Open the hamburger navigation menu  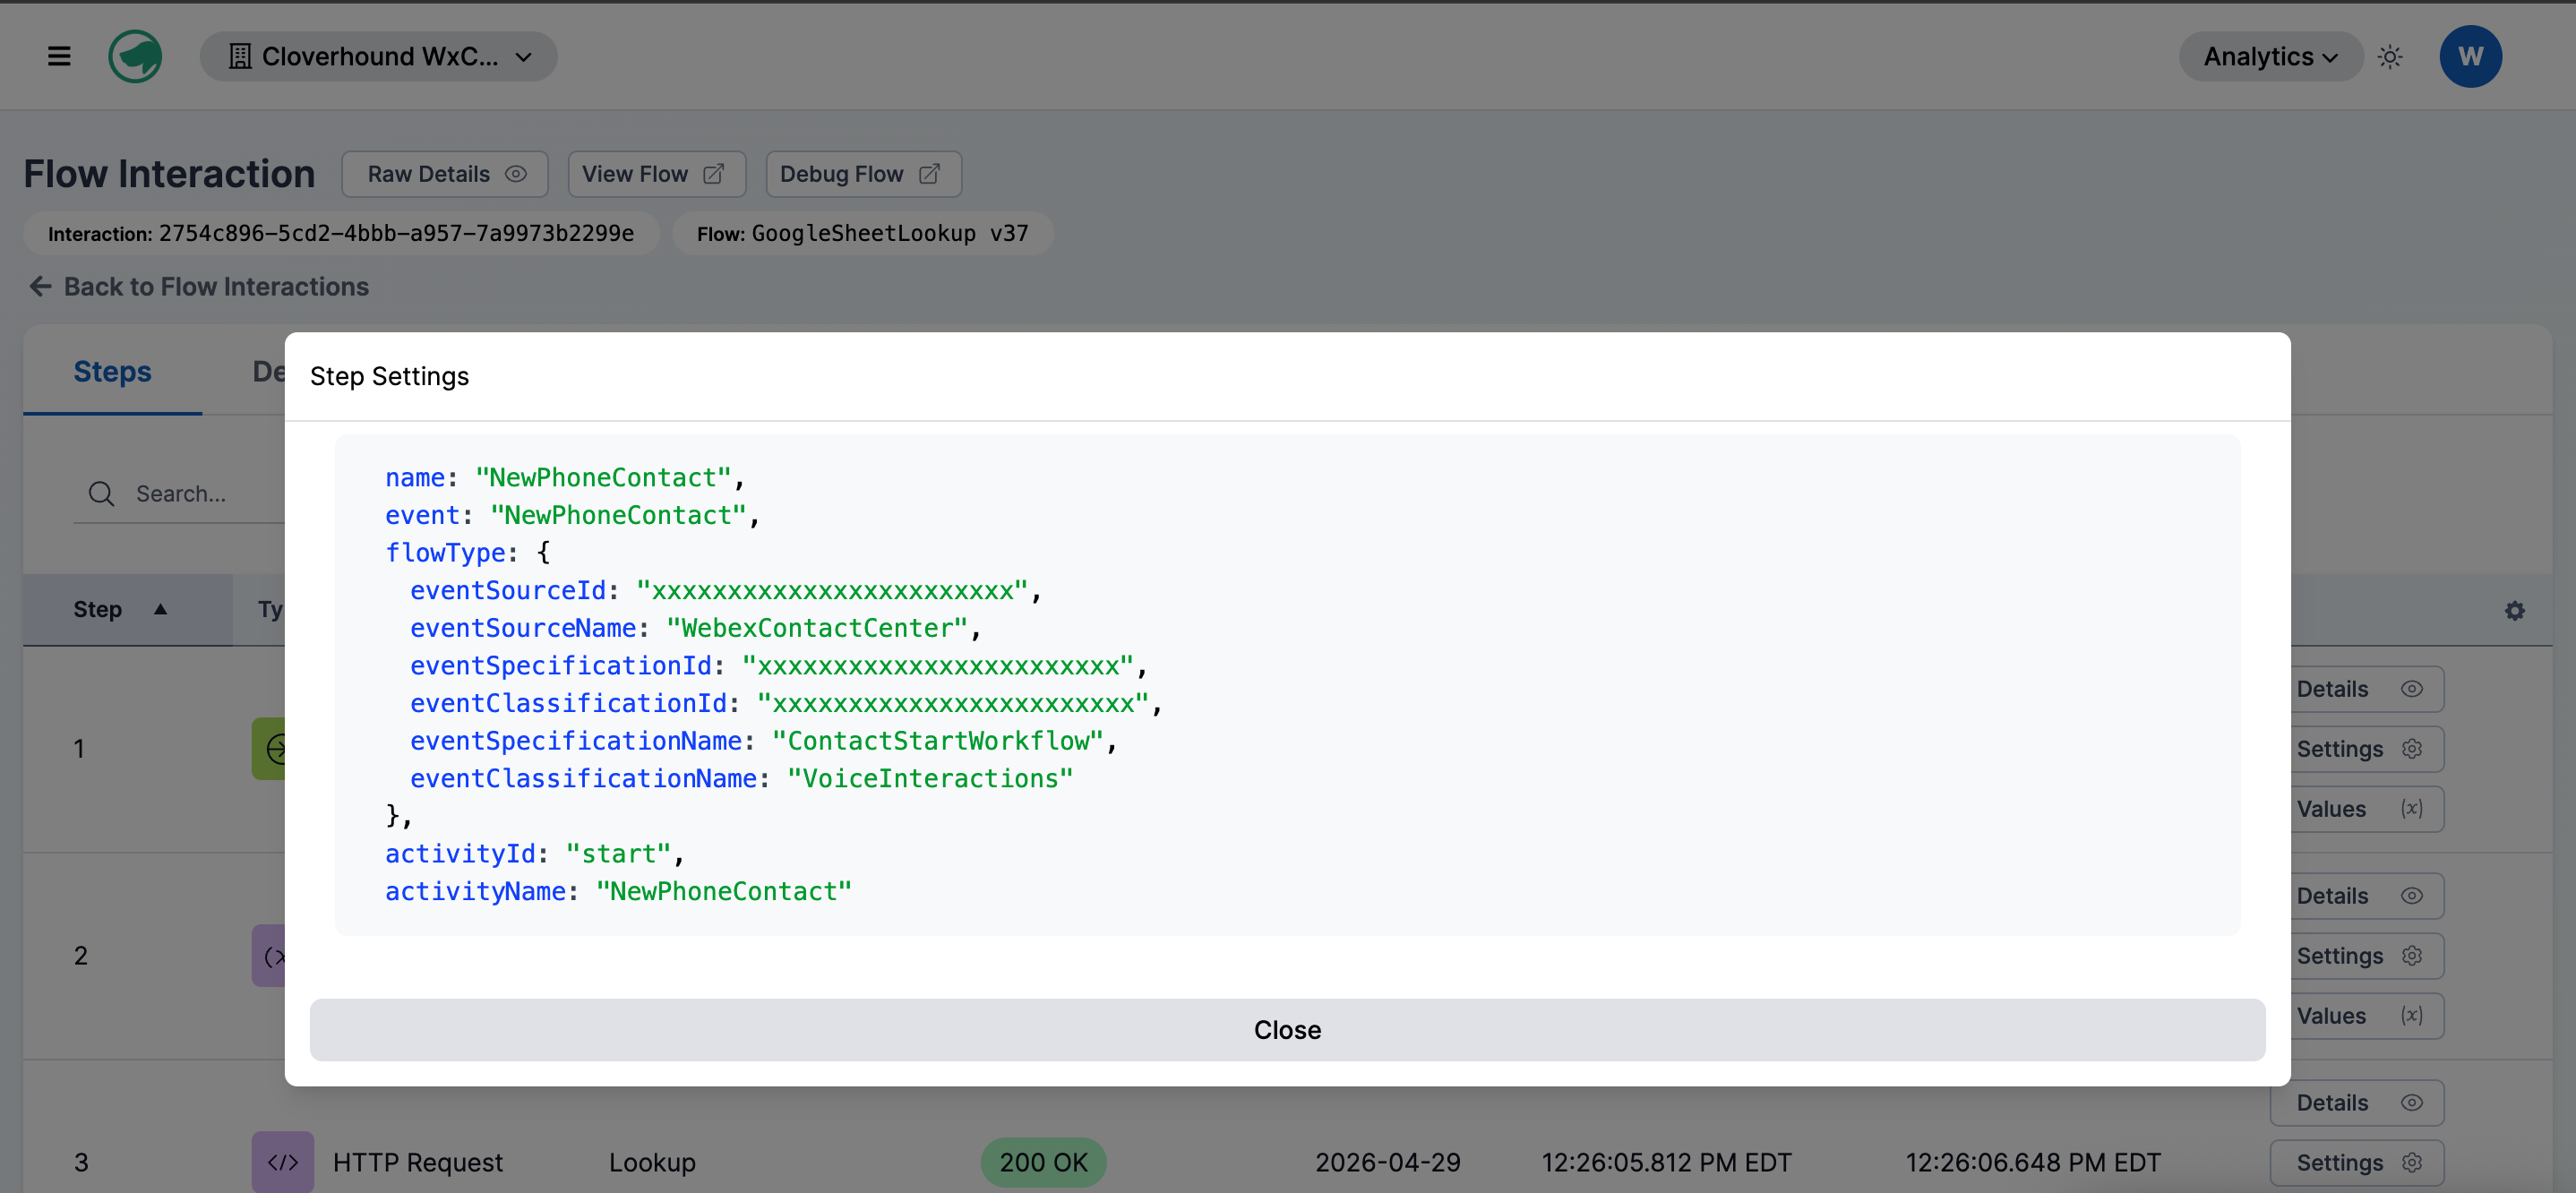59,57
